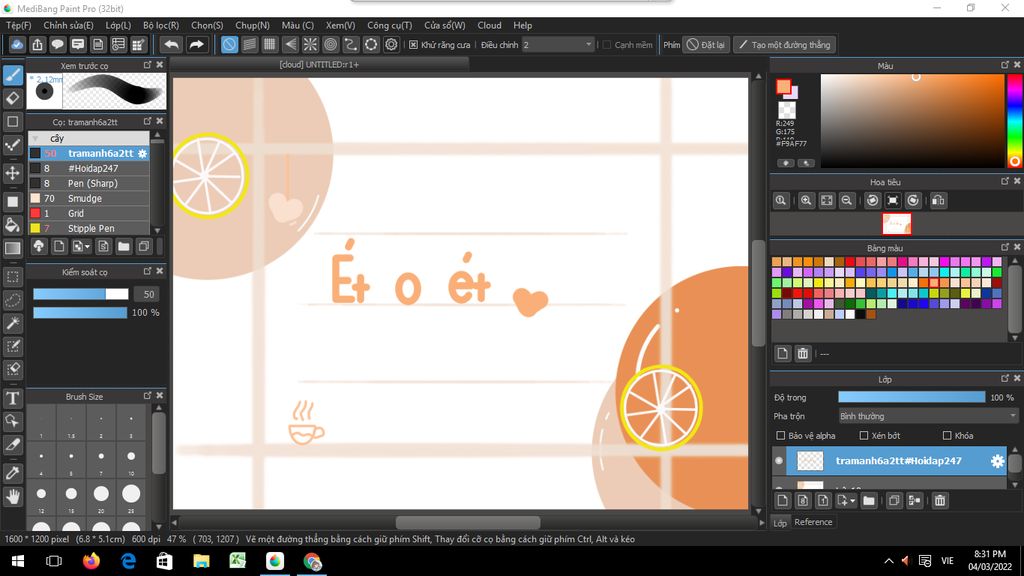The width and height of the screenshot is (1024, 576).
Task: Open brush settings gear for tramanh6a2tt
Action: pyautogui.click(x=142, y=153)
